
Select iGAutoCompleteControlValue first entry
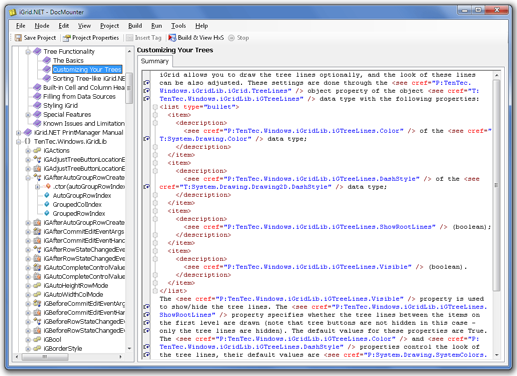[84, 267]
